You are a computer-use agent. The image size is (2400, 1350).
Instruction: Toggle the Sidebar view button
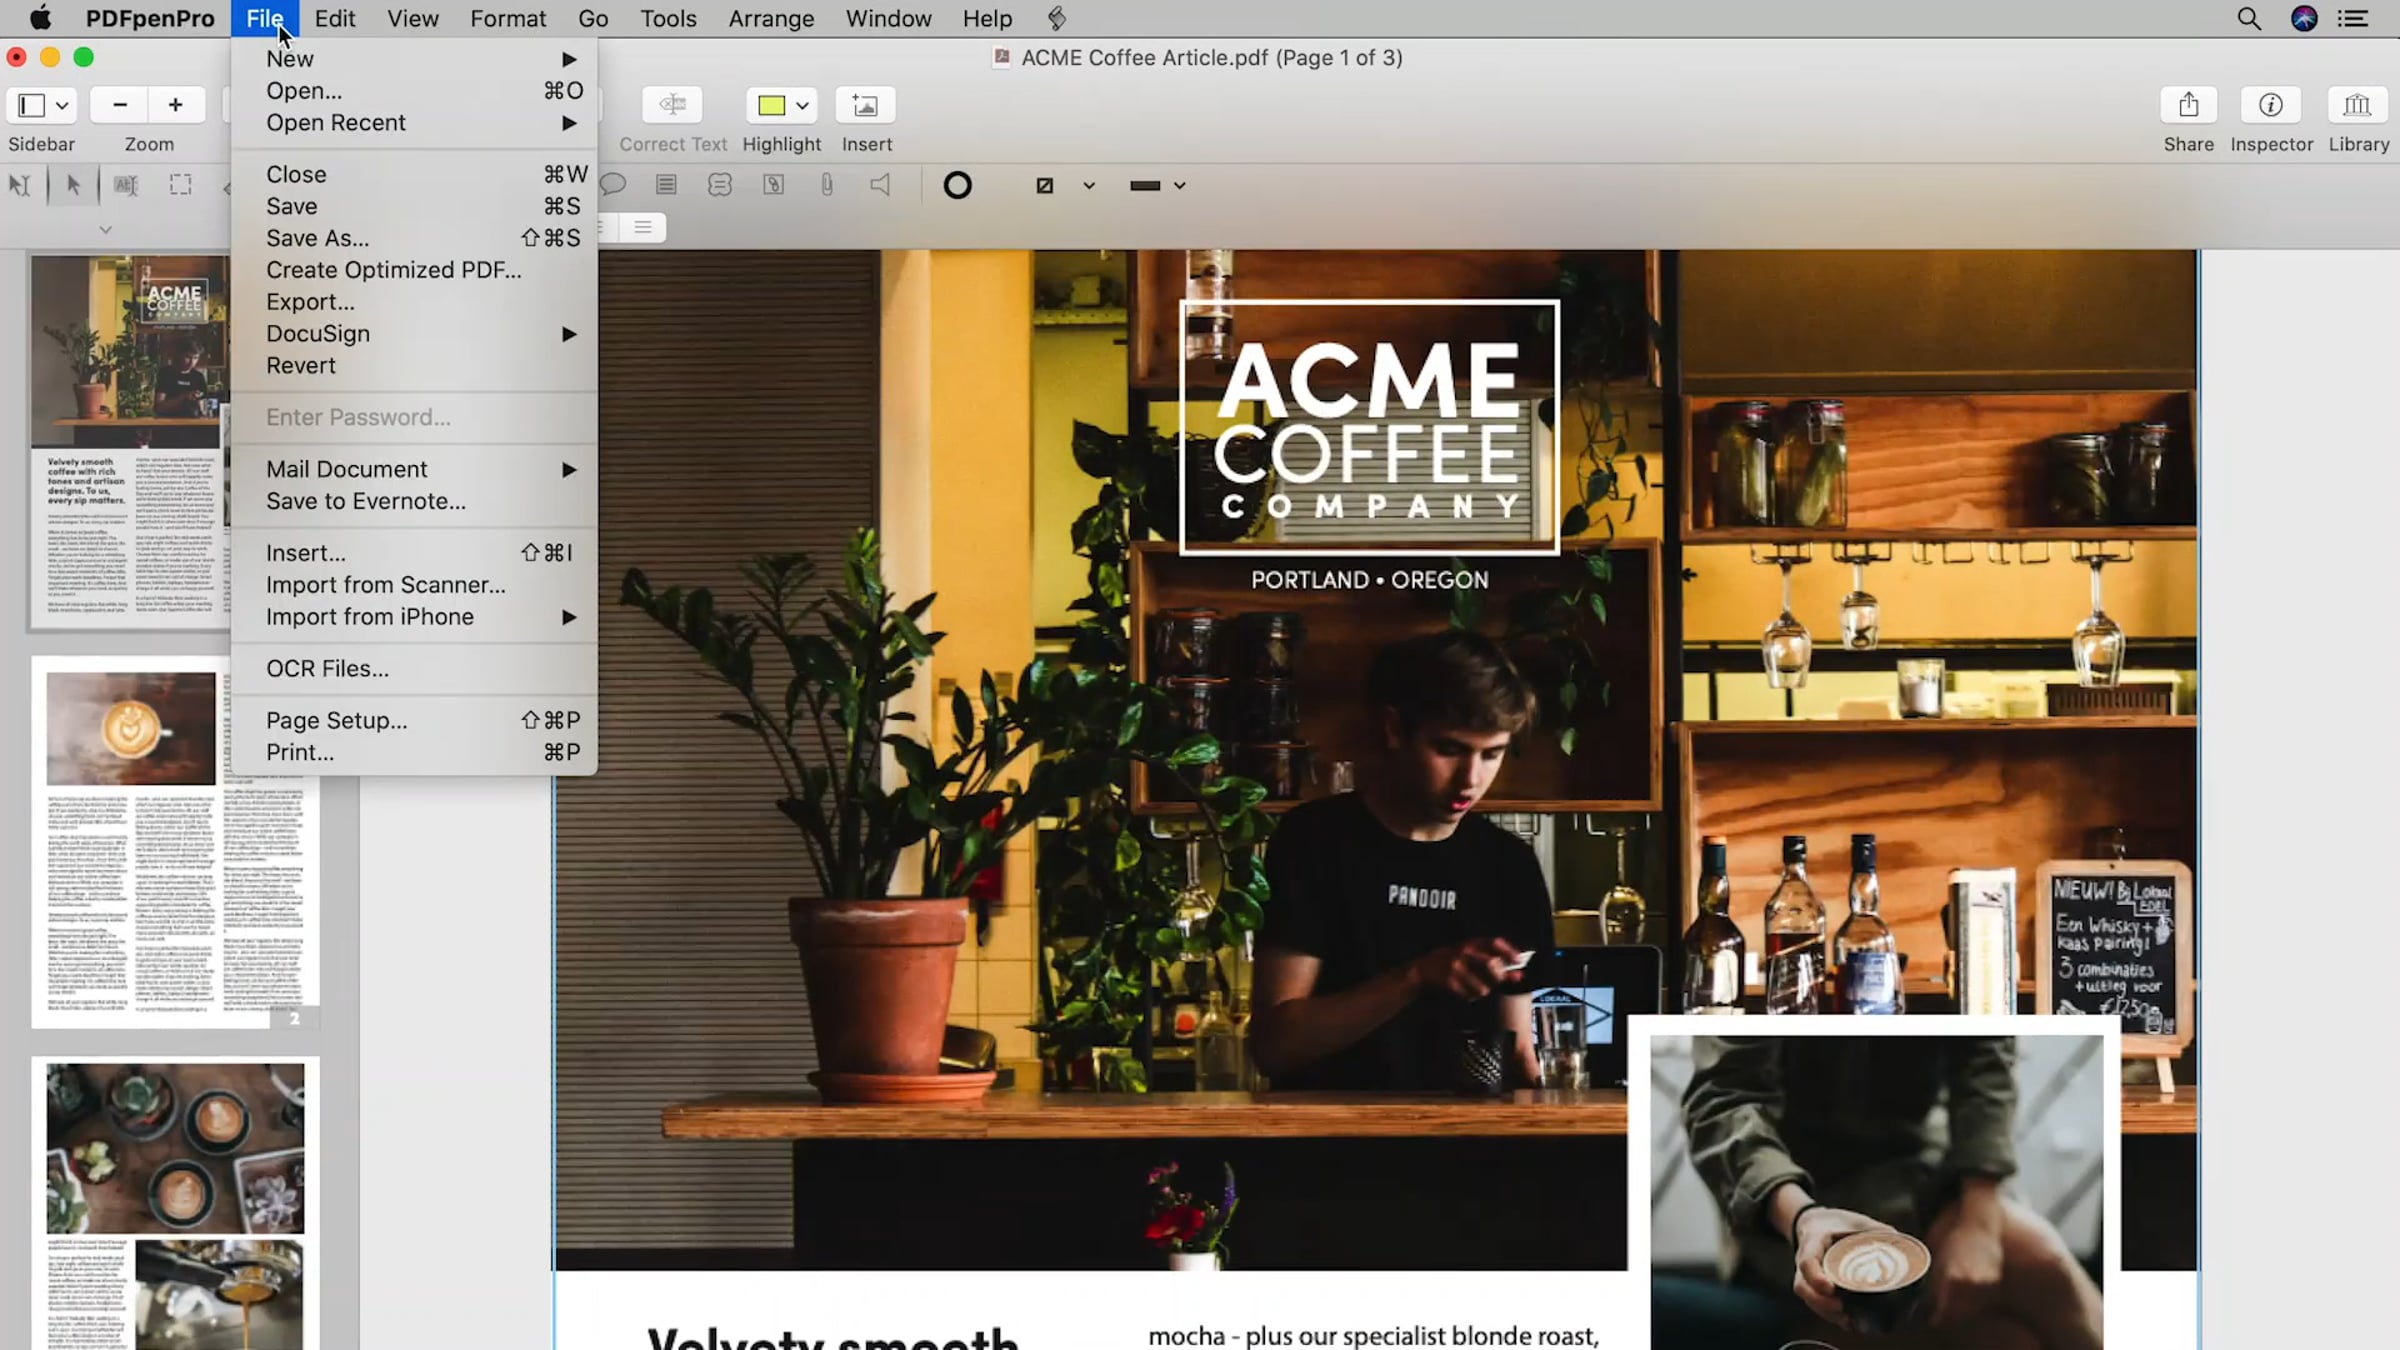pos(31,105)
